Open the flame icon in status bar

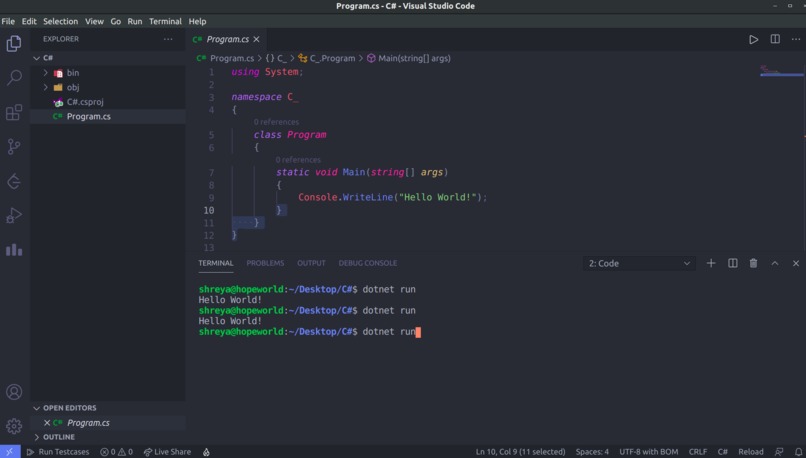206,452
